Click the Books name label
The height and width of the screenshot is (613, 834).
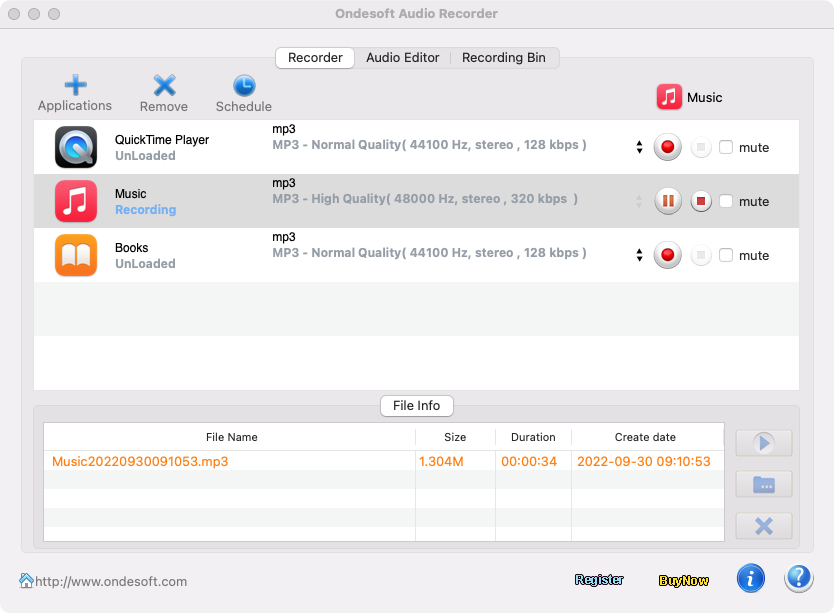[131, 248]
